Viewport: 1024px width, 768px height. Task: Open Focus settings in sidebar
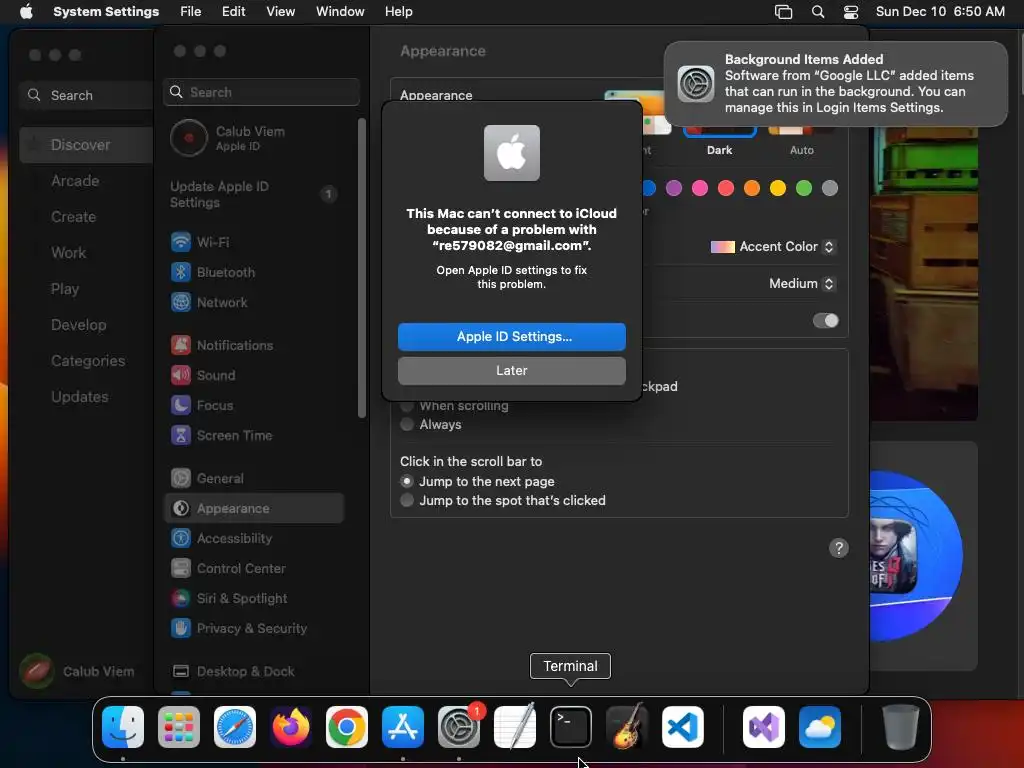click(255, 406)
